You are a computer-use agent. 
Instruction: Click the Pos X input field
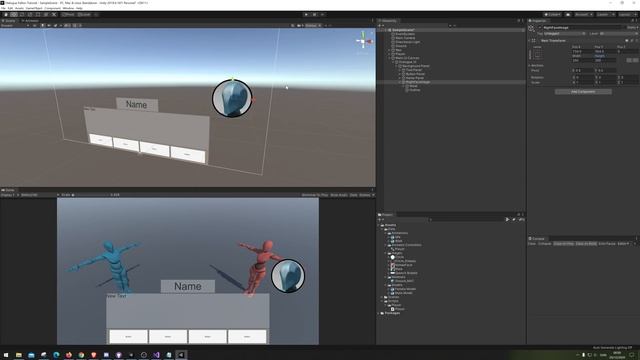[x=582, y=51]
